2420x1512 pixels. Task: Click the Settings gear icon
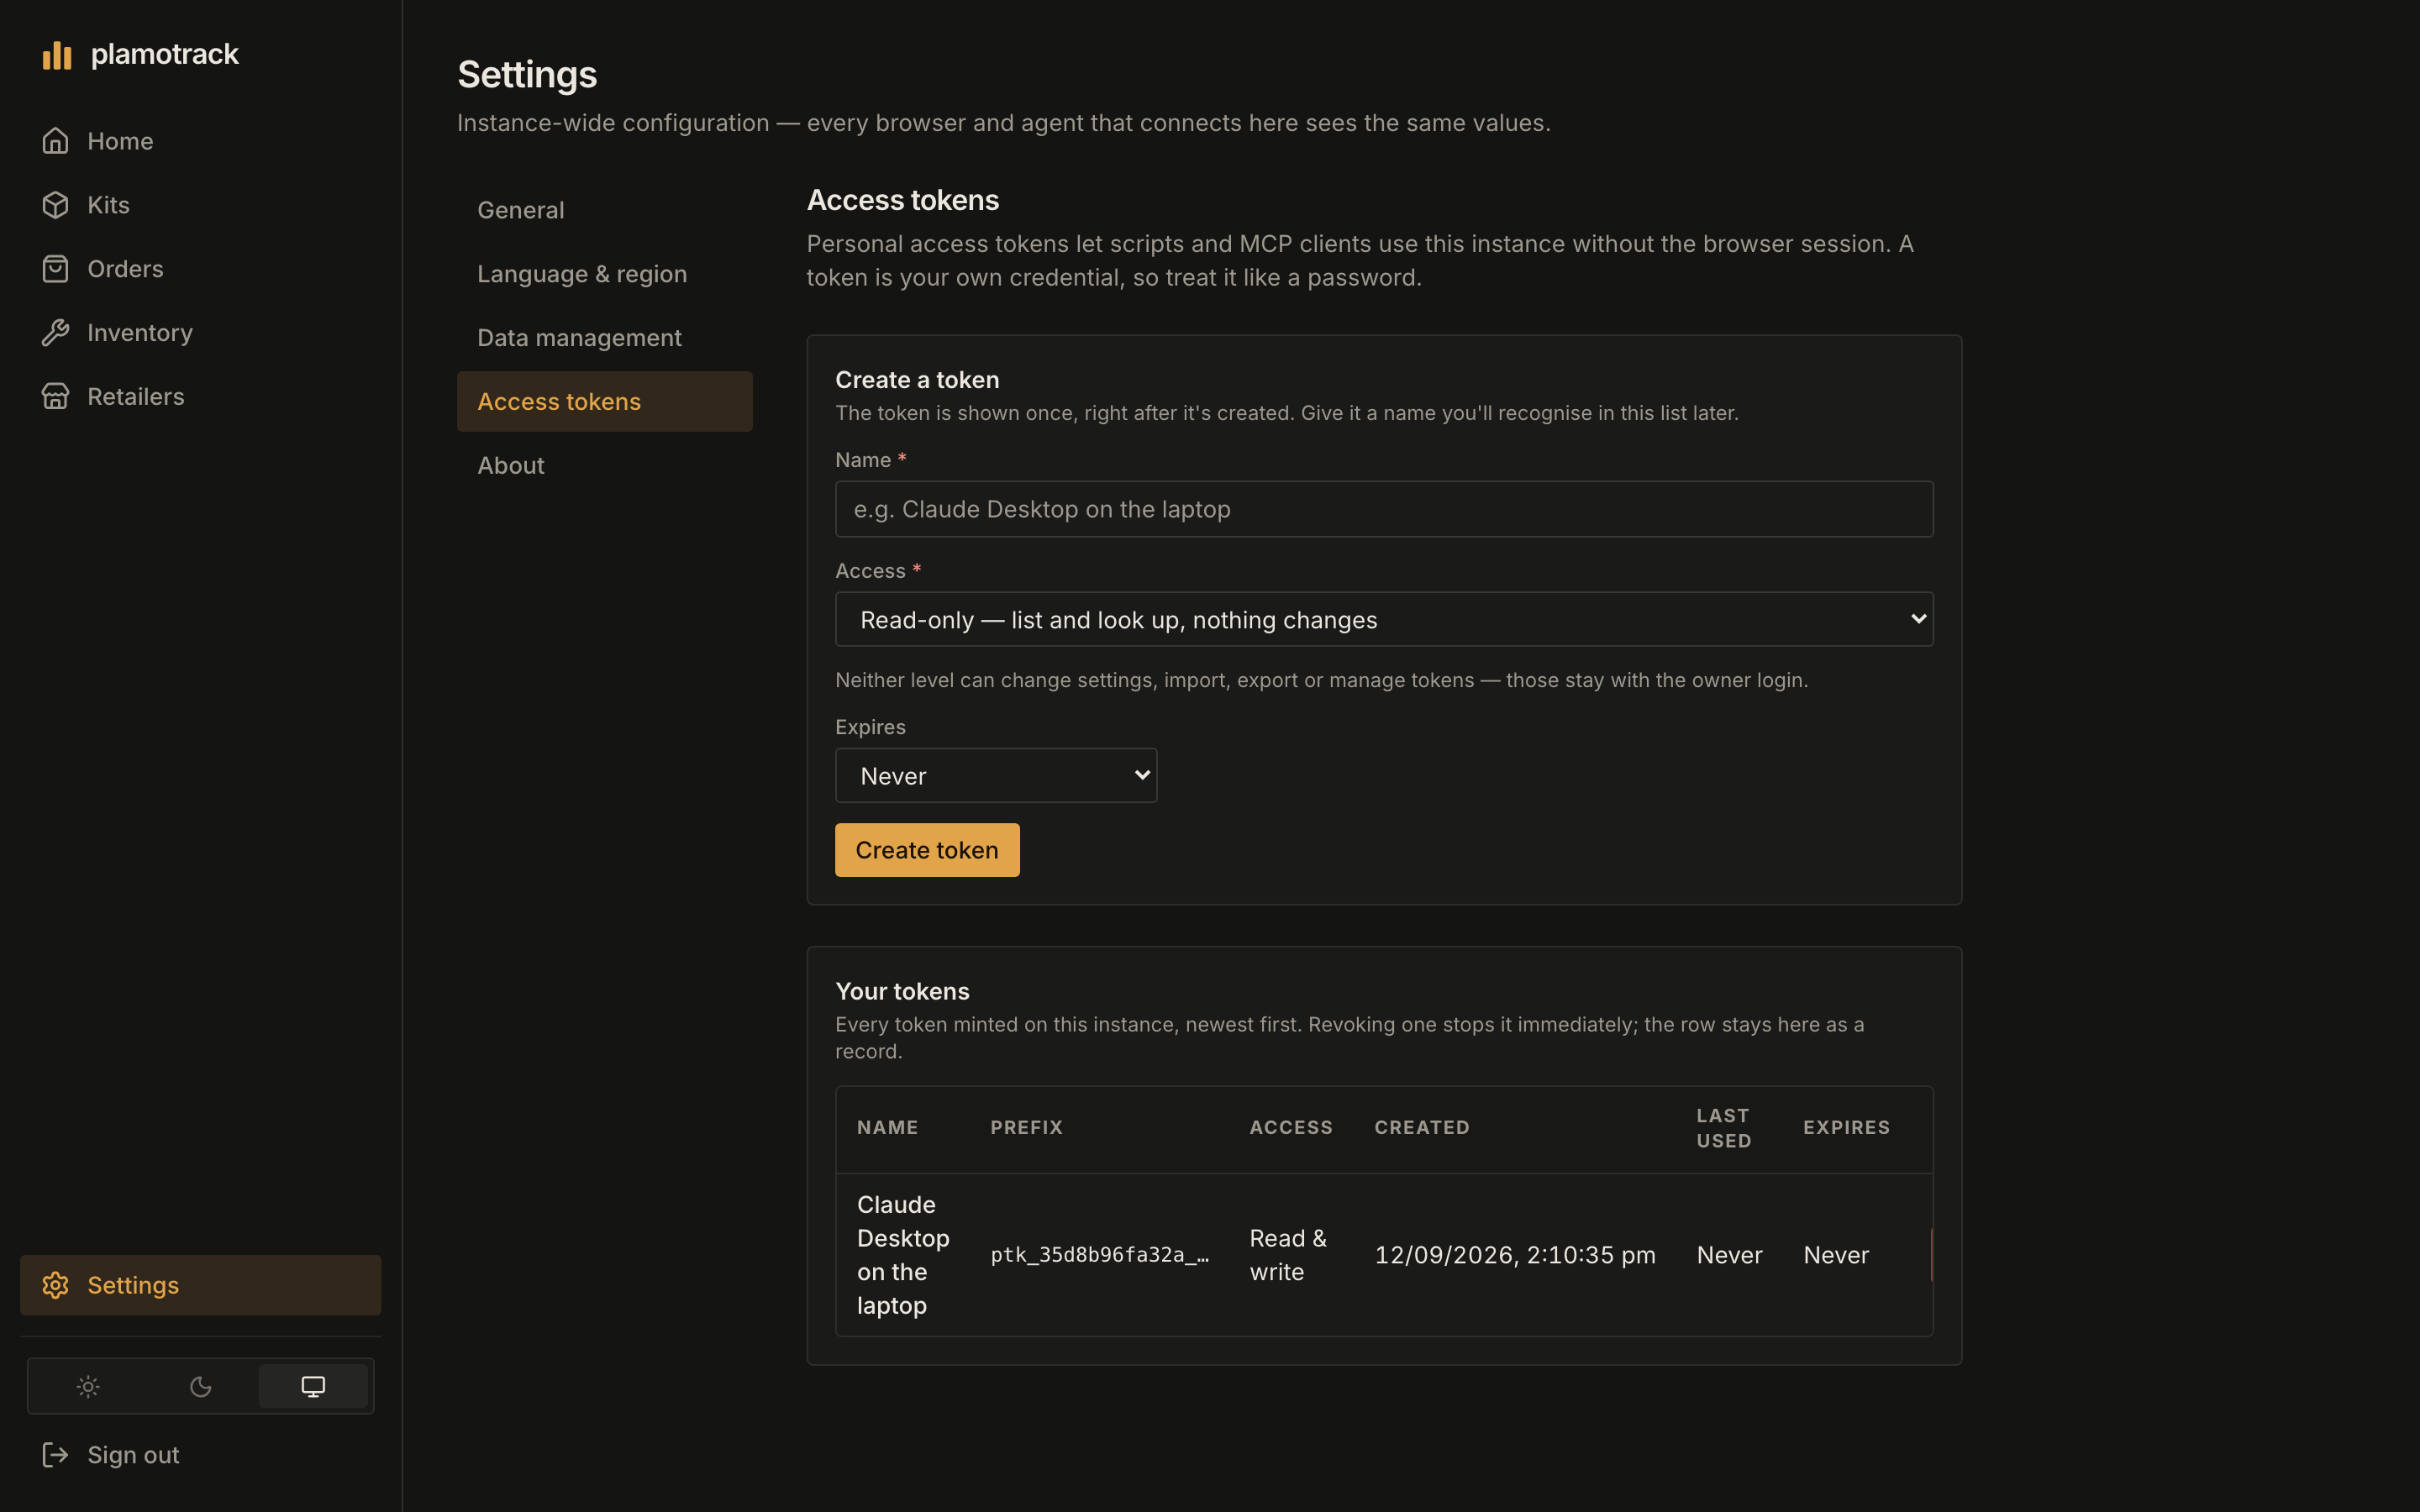pos(55,1285)
